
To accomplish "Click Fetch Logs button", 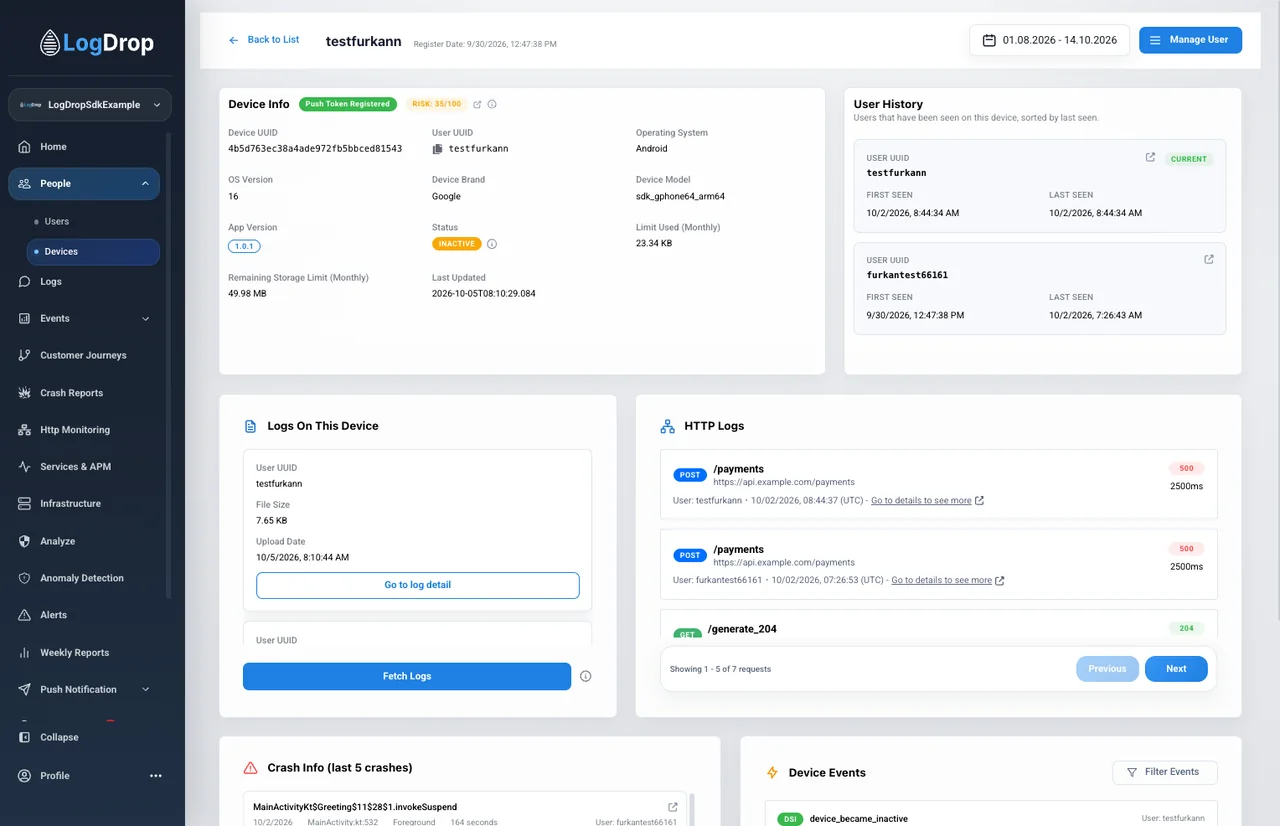I will (x=407, y=676).
